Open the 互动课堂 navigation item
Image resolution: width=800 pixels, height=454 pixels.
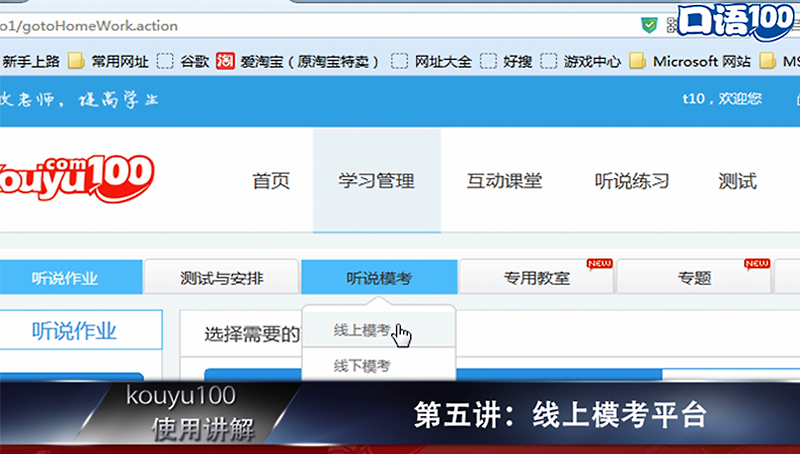pyautogui.click(x=504, y=181)
